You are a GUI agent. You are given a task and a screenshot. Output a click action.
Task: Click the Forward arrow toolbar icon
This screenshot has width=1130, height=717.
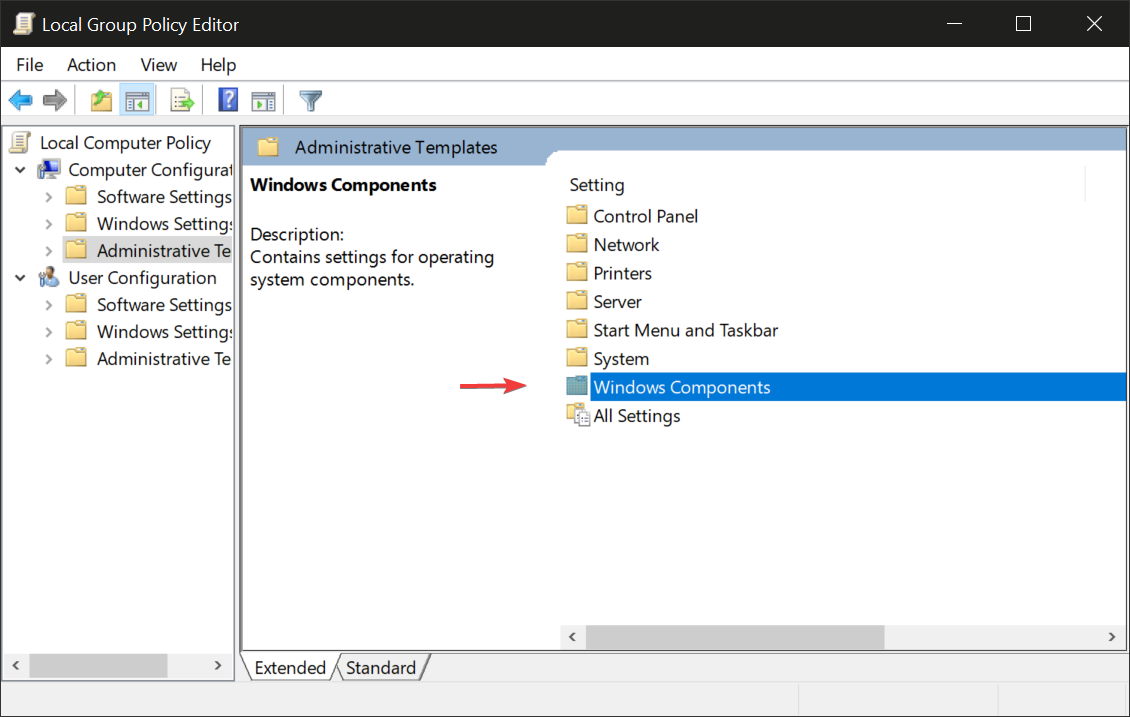pyautogui.click(x=55, y=100)
